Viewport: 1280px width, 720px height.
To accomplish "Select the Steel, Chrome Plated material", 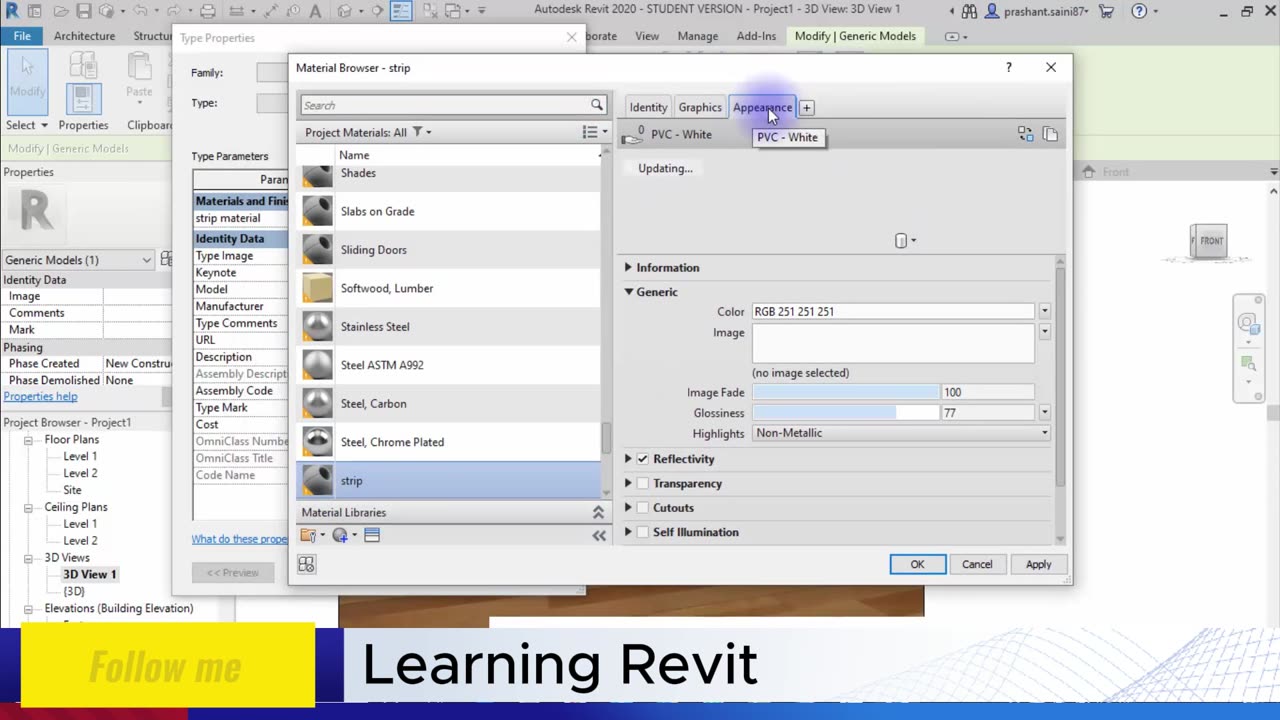I will [x=449, y=442].
